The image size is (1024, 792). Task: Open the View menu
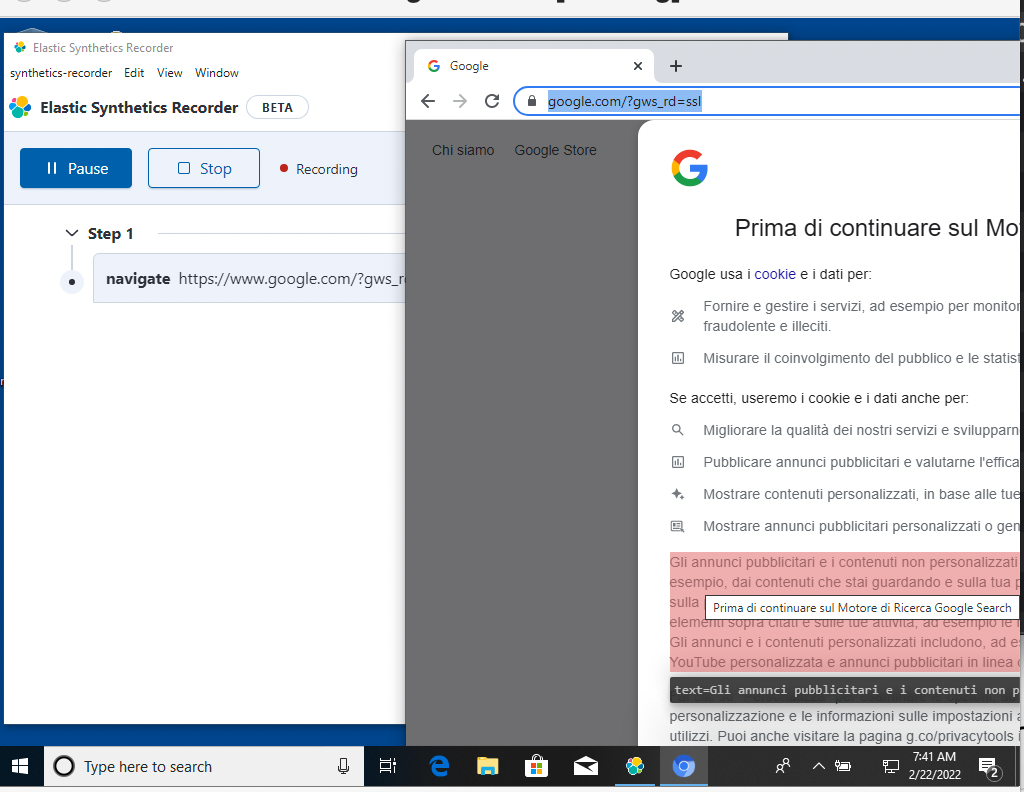pyautogui.click(x=169, y=72)
